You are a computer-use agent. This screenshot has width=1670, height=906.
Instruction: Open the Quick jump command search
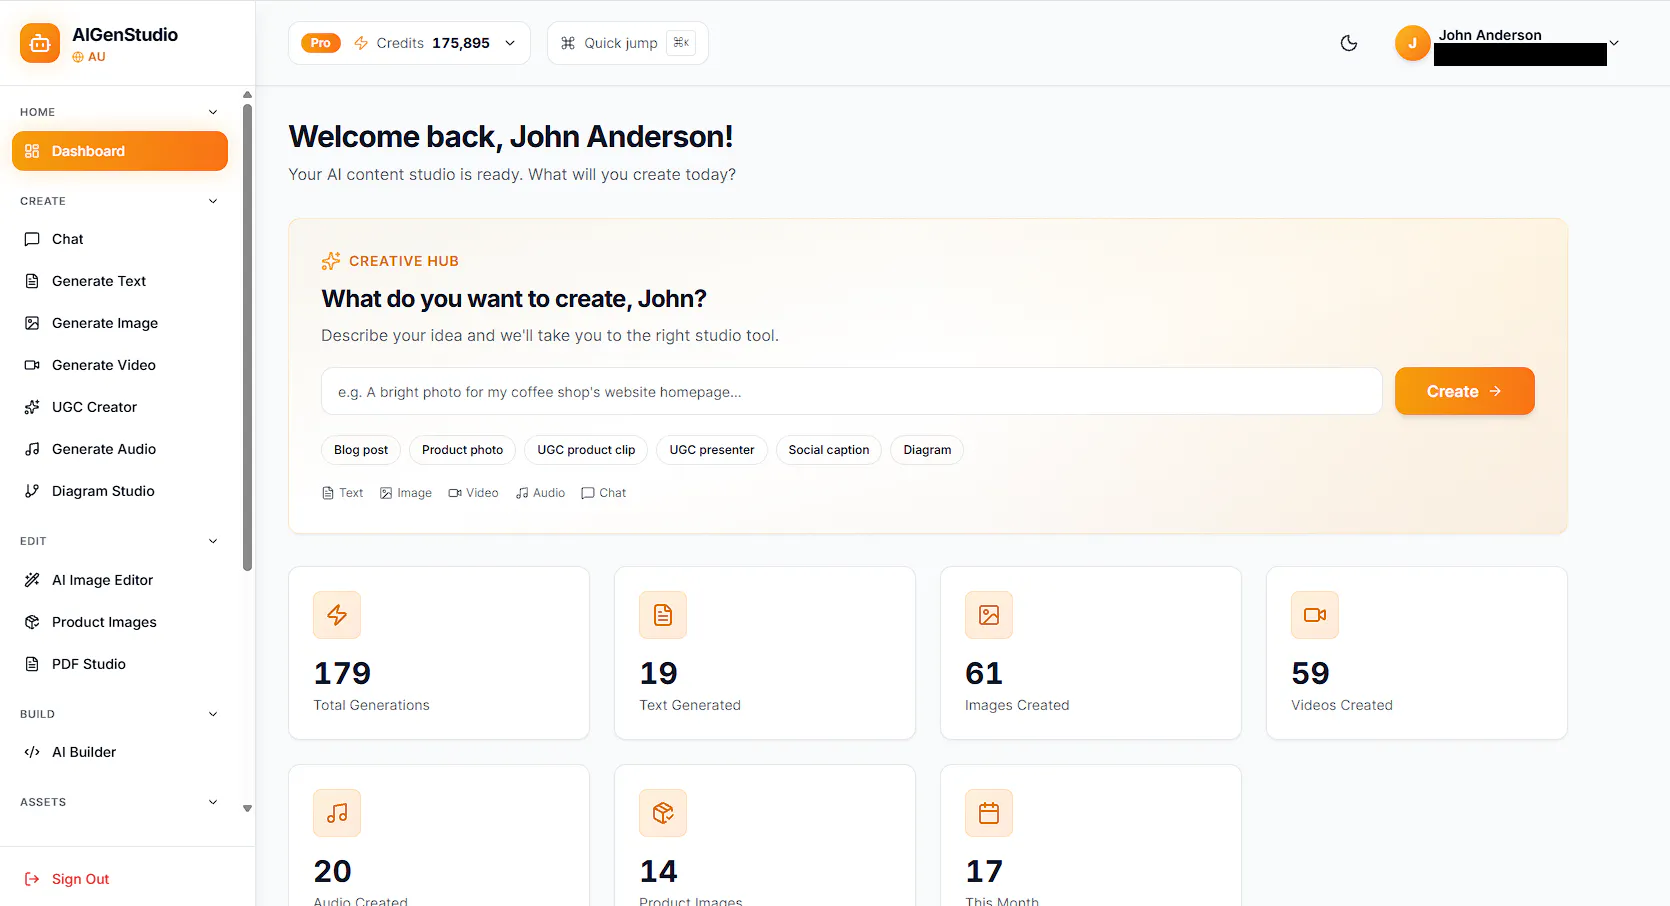point(627,43)
